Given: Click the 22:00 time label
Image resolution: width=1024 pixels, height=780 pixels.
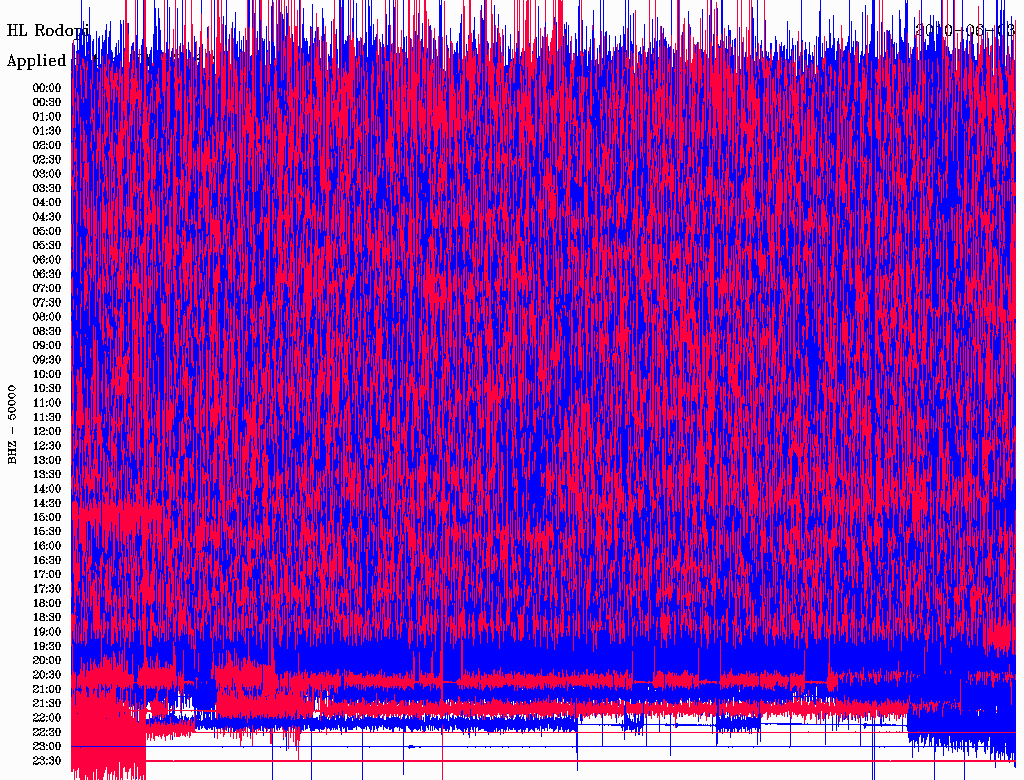Looking at the screenshot, I should coord(47,718).
